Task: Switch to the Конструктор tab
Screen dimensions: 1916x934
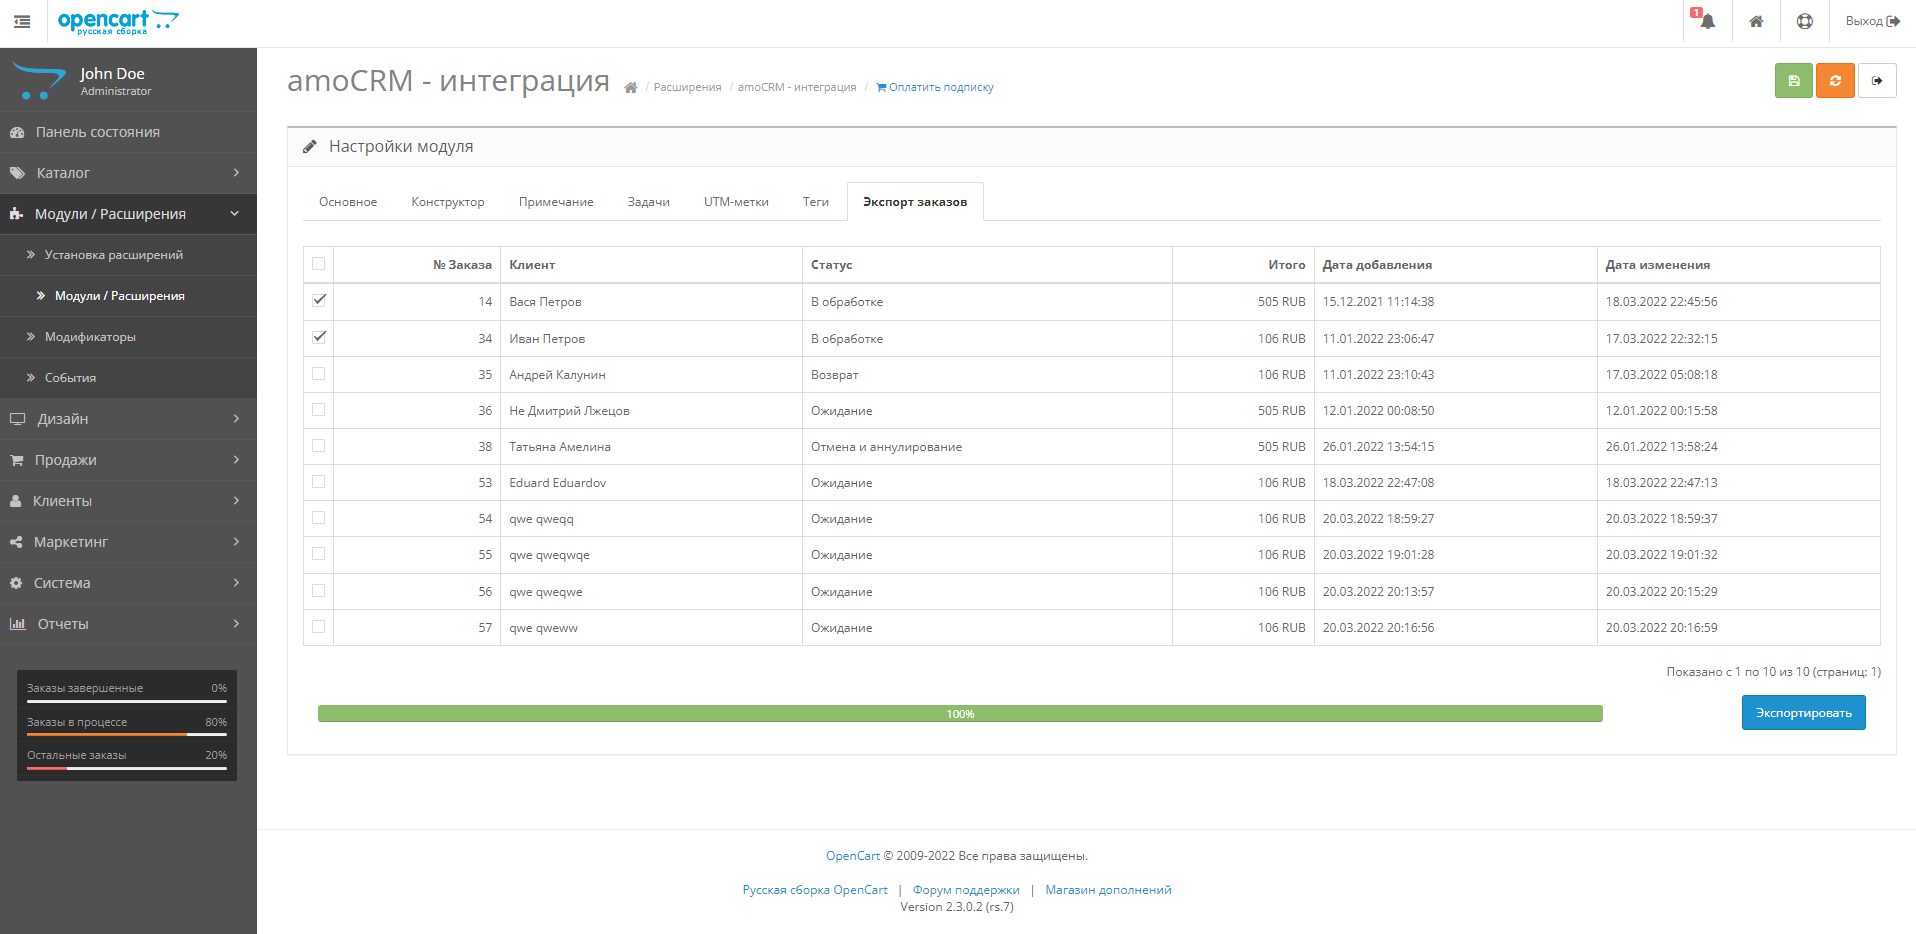Action: point(447,202)
